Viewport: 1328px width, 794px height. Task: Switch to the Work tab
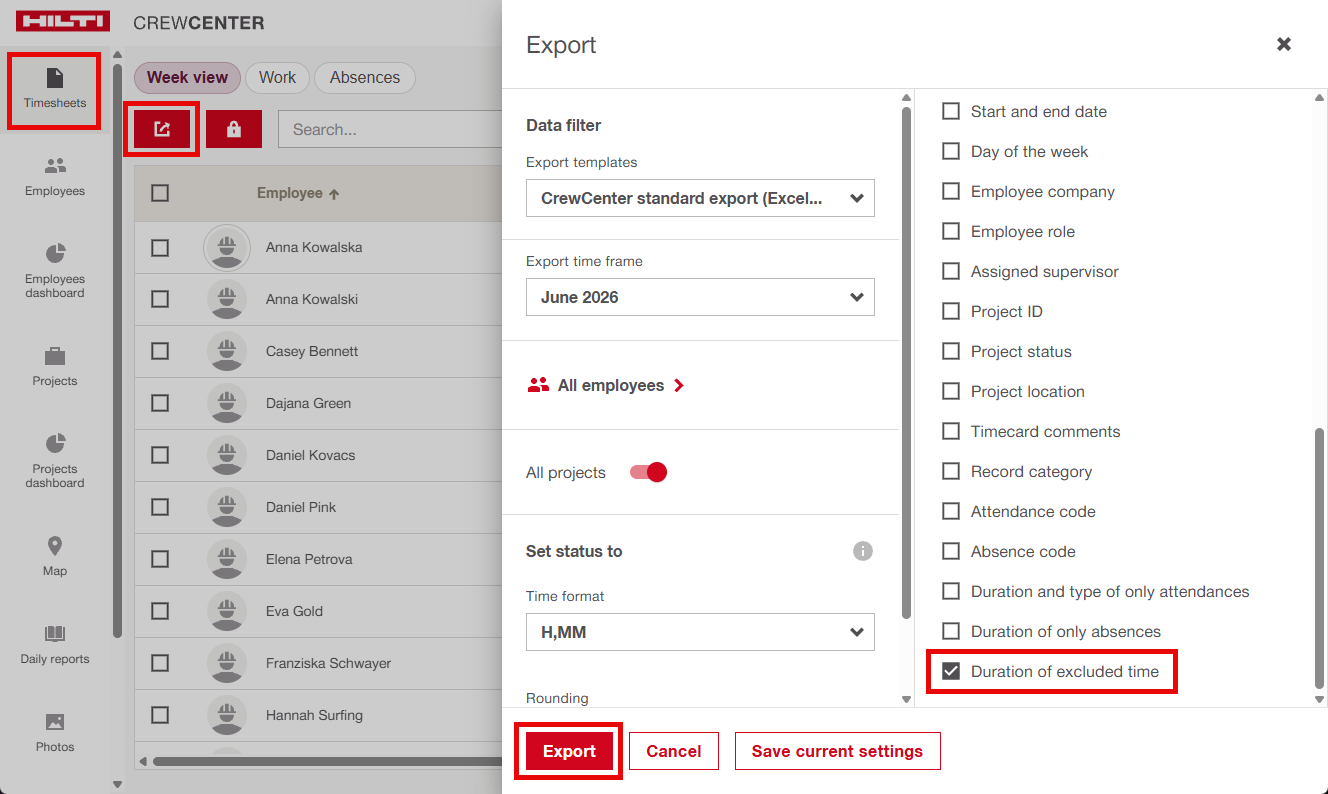coord(277,77)
